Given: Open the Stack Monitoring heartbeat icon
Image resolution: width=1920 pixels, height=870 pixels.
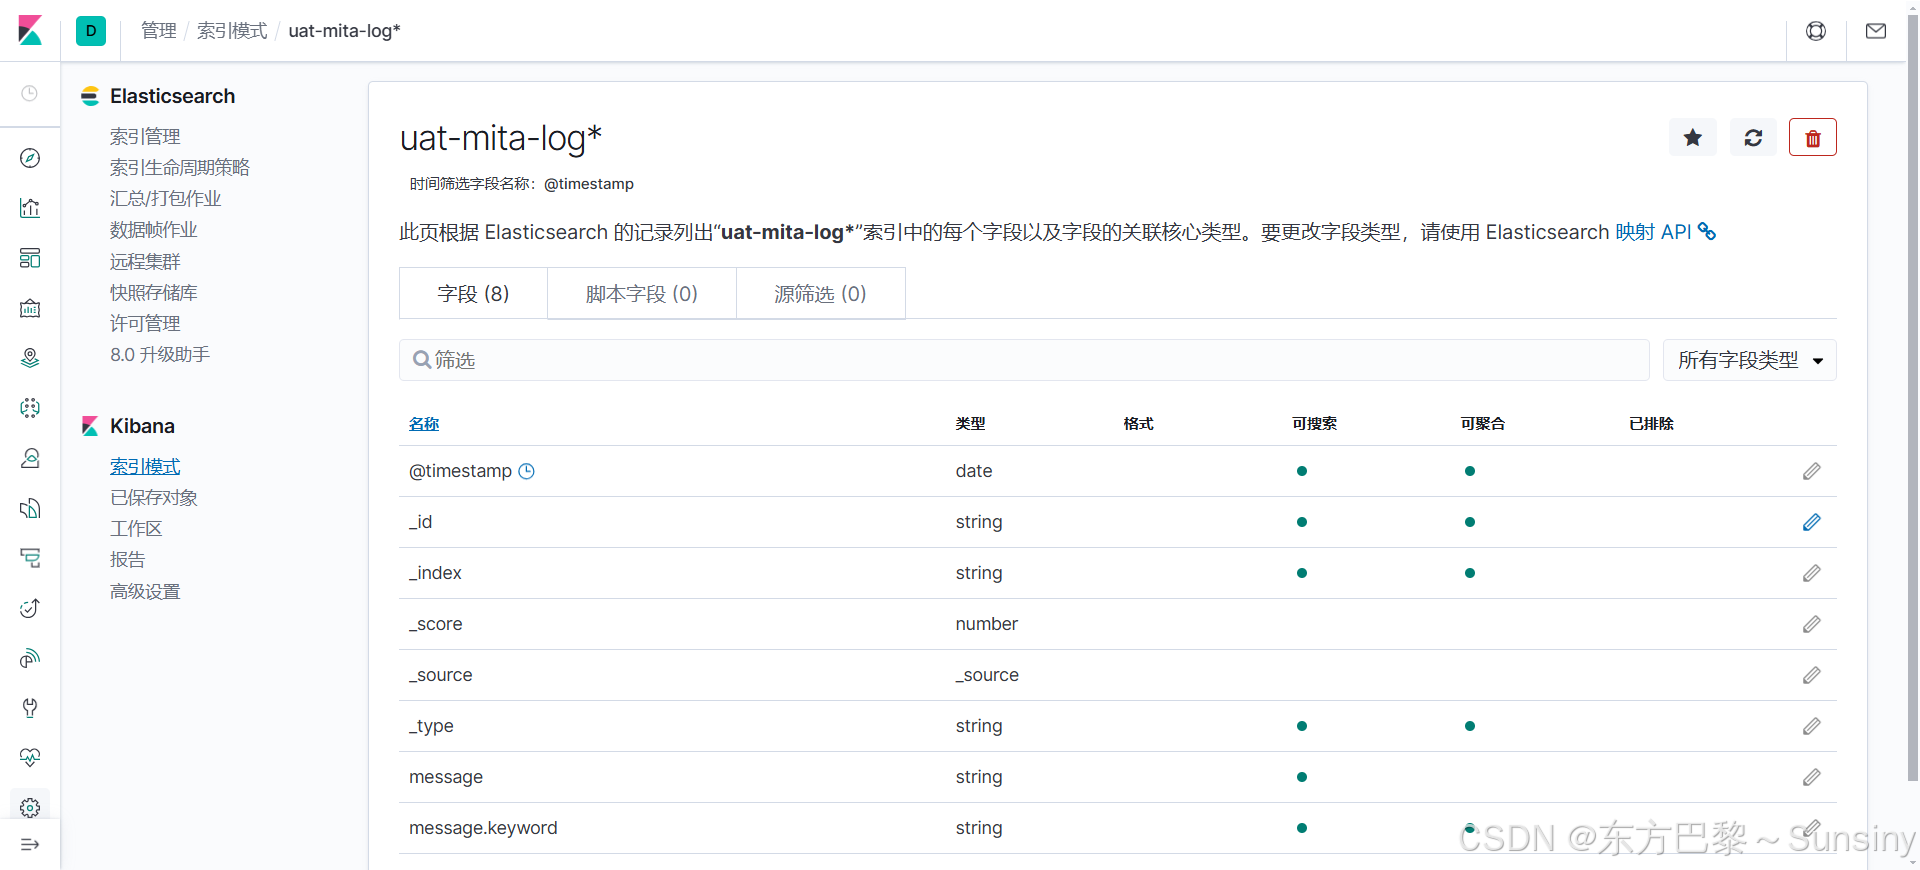Looking at the screenshot, I should tap(30, 758).
